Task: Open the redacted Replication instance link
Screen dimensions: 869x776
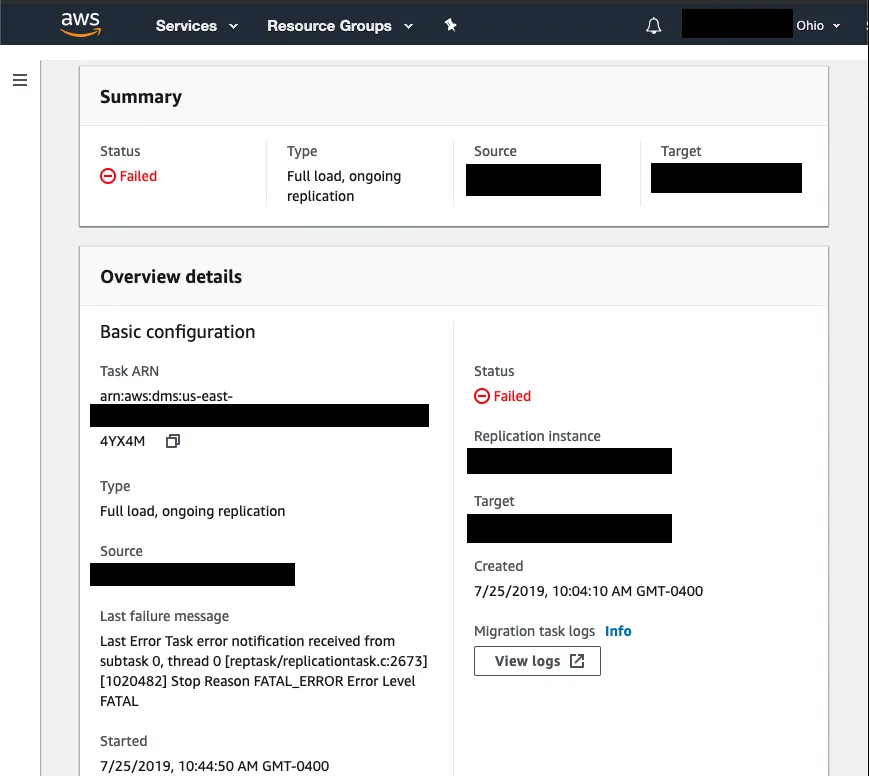Action: (569, 461)
